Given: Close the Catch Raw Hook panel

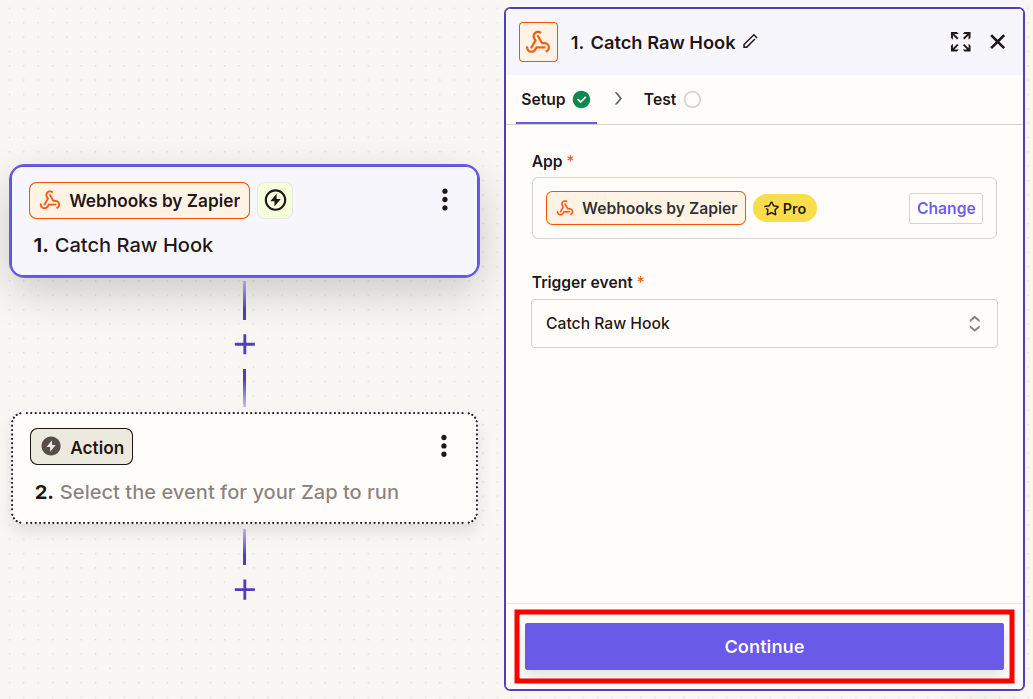Looking at the screenshot, I should 997,42.
